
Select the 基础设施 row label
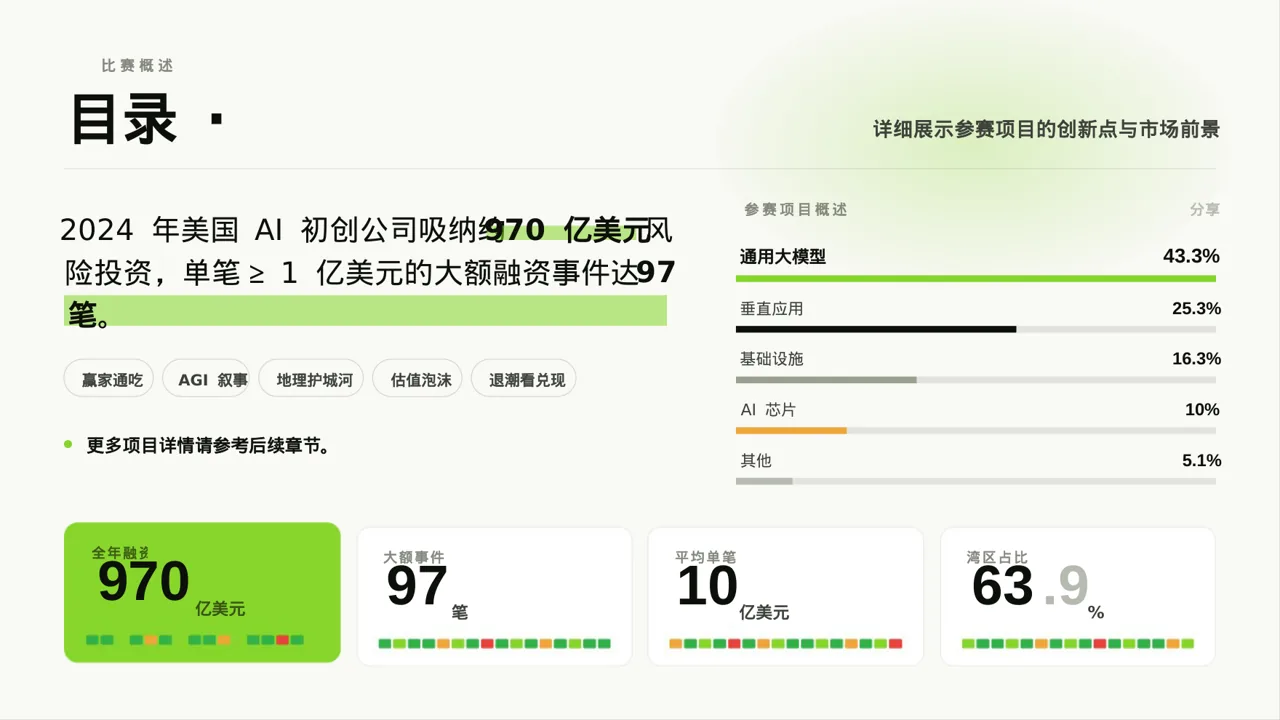point(771,359)
